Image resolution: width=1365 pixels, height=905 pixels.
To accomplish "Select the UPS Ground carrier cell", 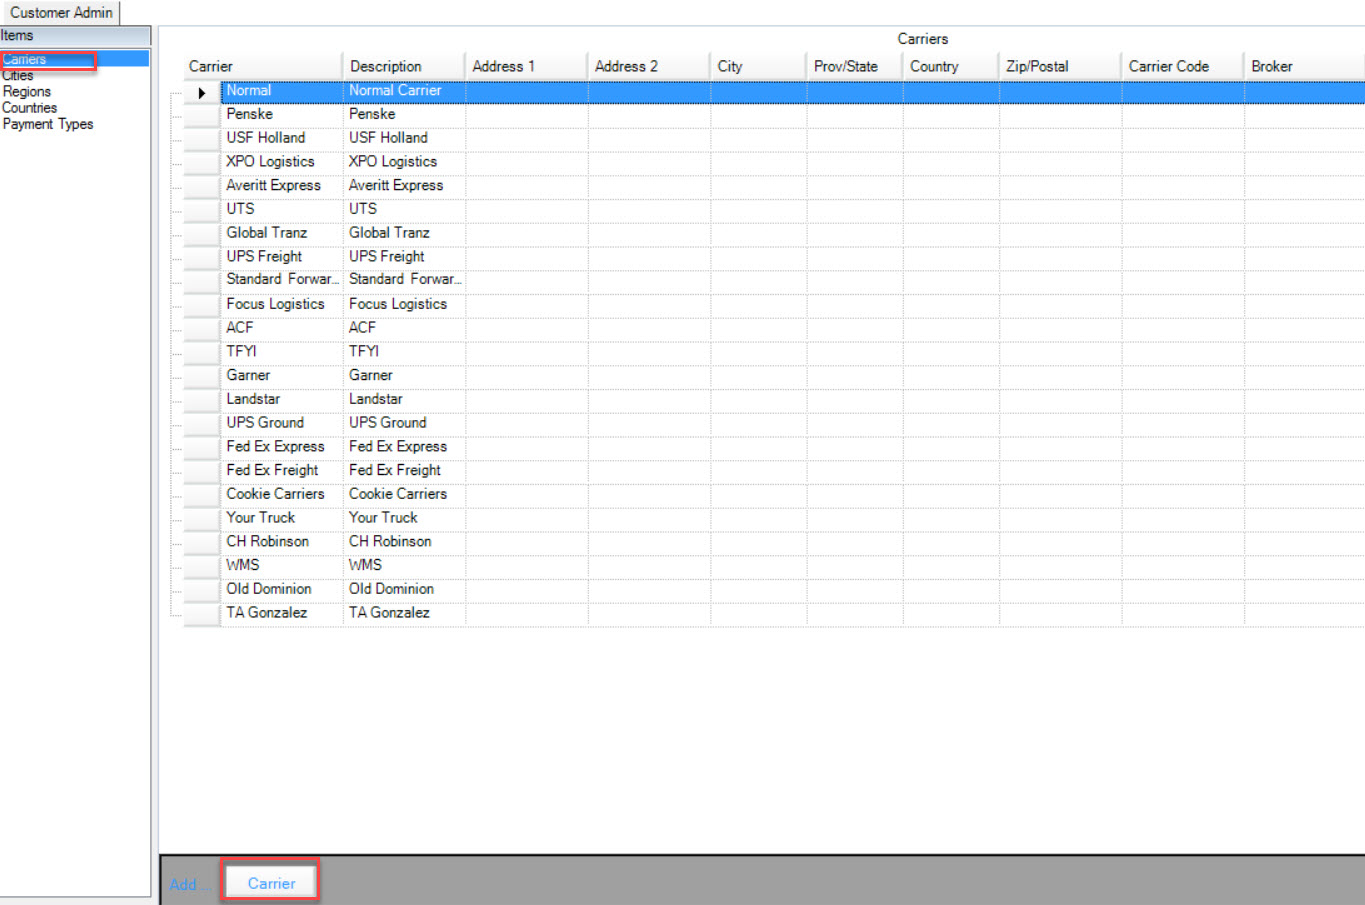I will click(282, 423).
